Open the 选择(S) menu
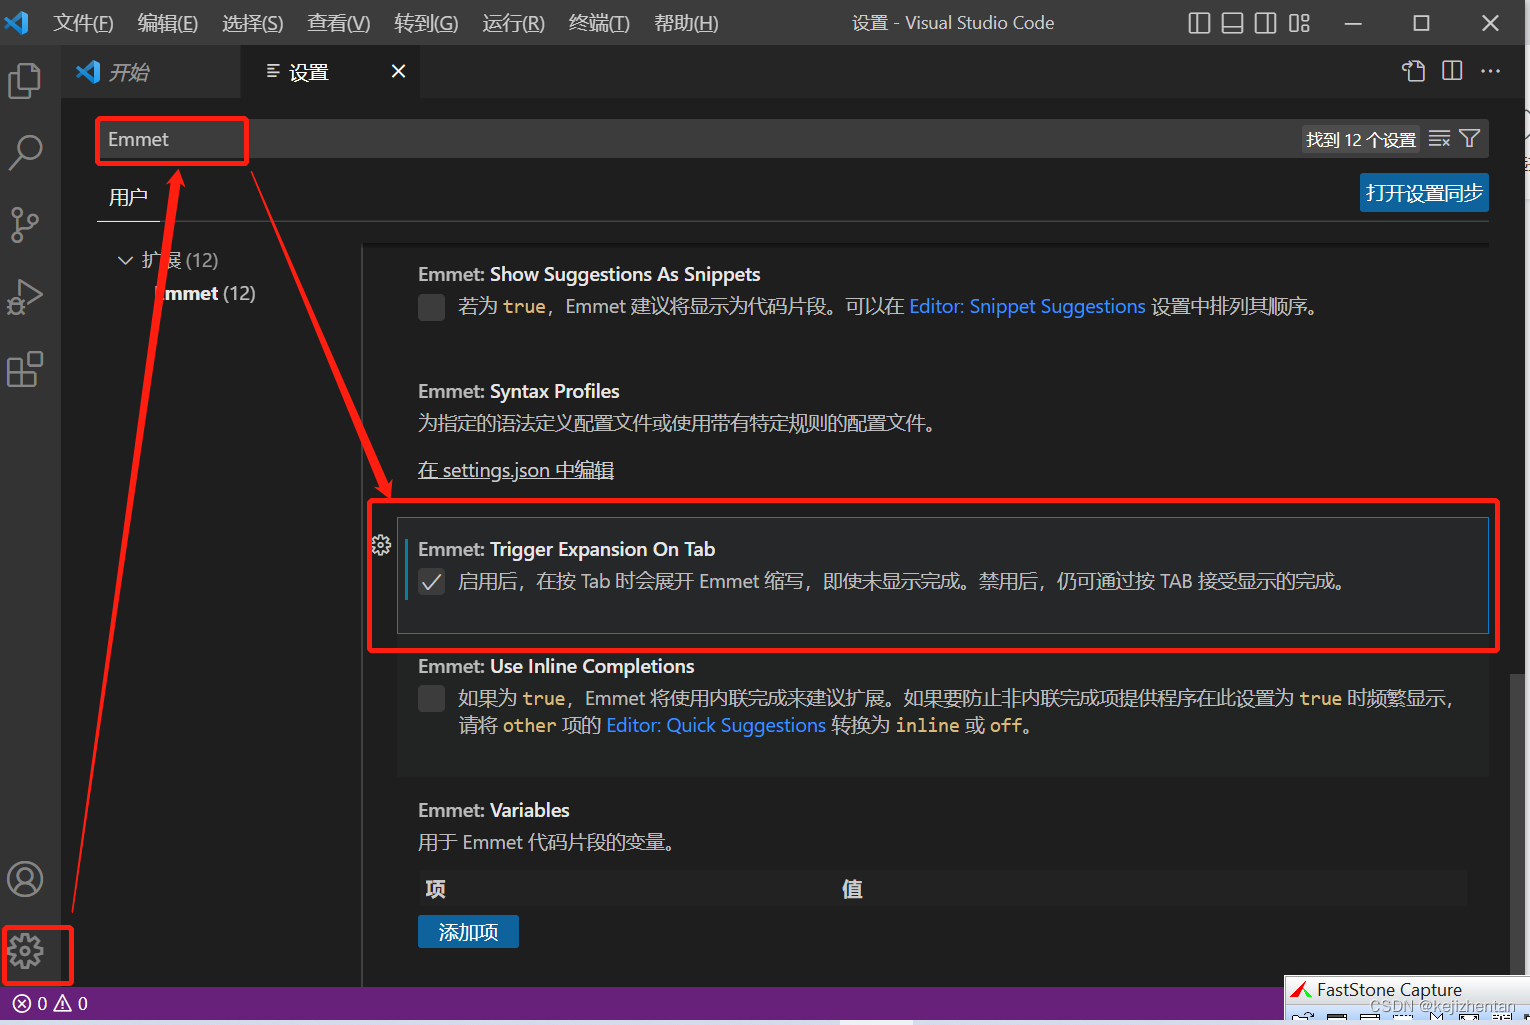This screenshot has width=1530, height=1025. click(x=252, y=23)
